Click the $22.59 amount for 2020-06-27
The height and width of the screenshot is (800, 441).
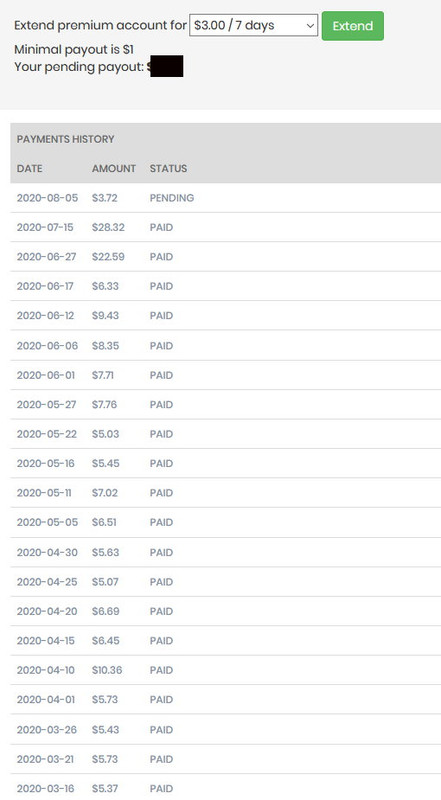click(x=108, y=257)
